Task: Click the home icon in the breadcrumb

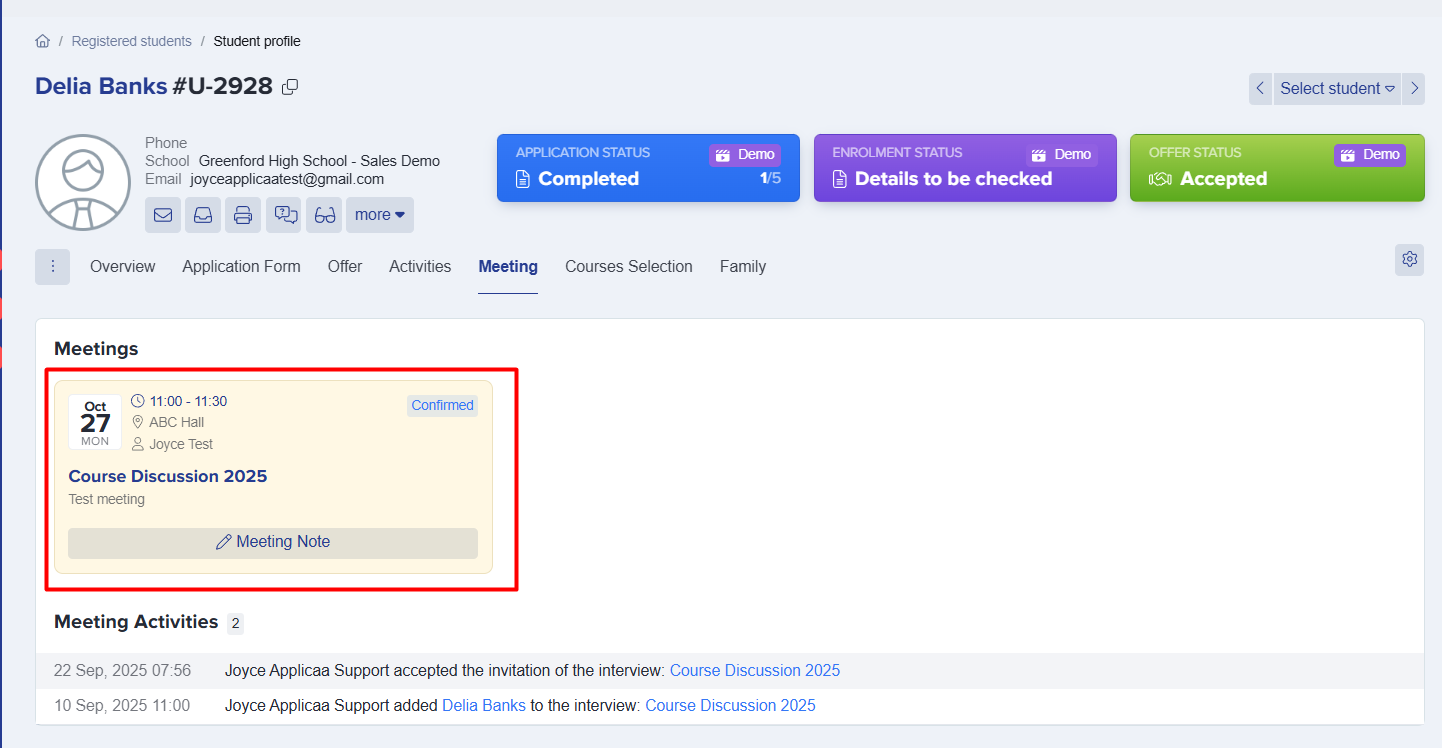Action: click(x=42, y=42)
